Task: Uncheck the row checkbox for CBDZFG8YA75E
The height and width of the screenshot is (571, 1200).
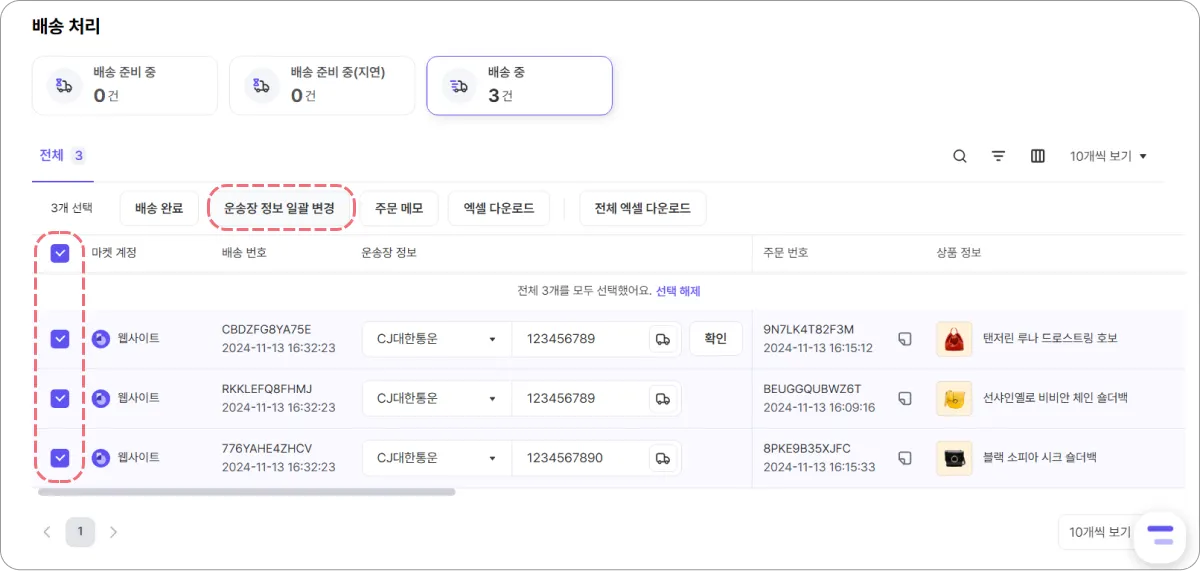Action: click(60, 339)
